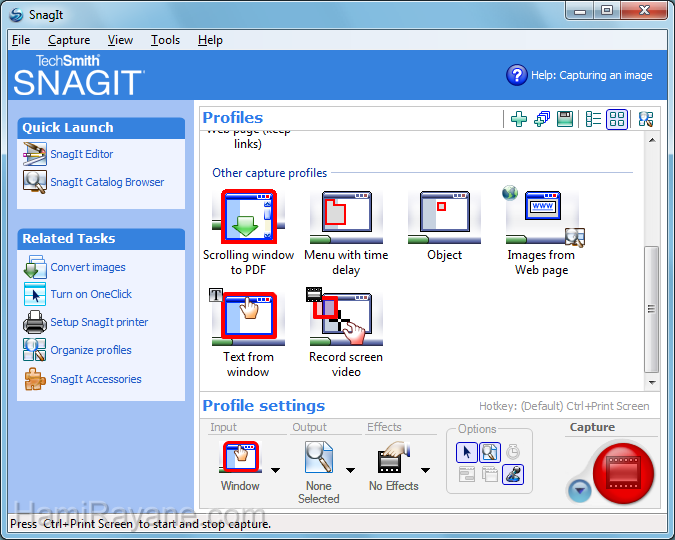Click the Organize profiles link
The width and height of the screenshot is (675, 540).
[x=91, y=350]
